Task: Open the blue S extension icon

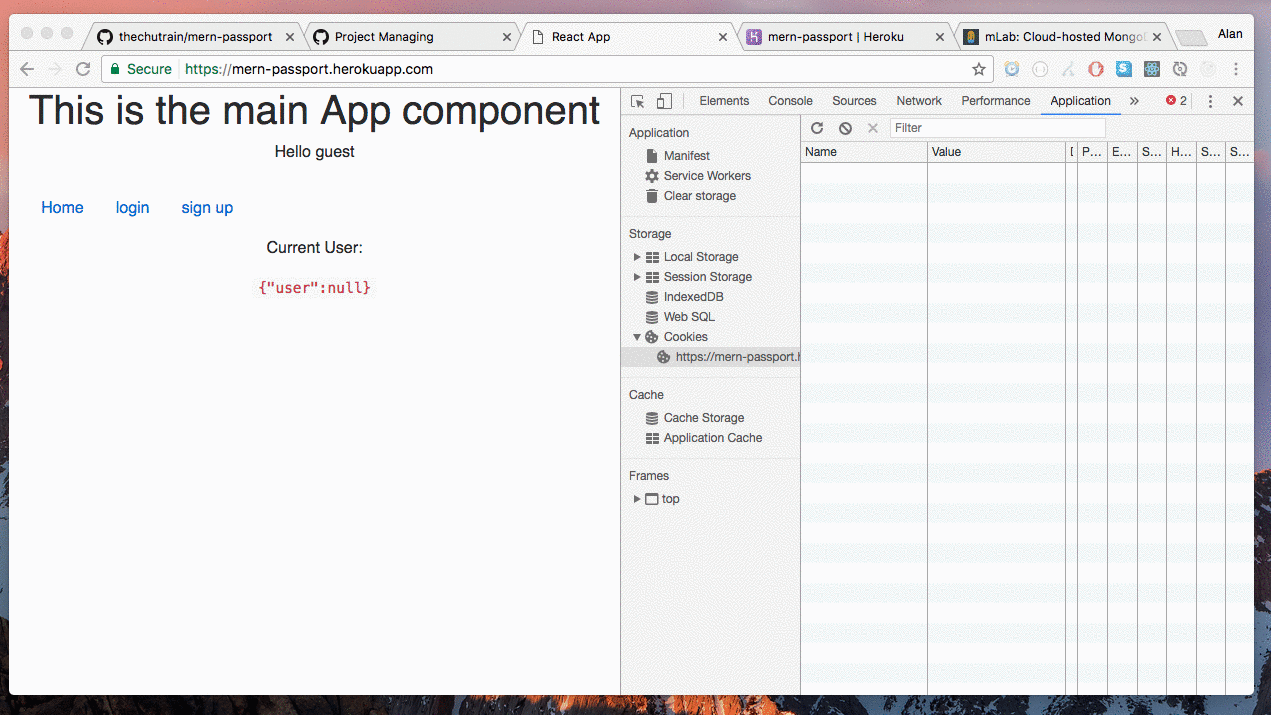Action: tap(1124, 69)
